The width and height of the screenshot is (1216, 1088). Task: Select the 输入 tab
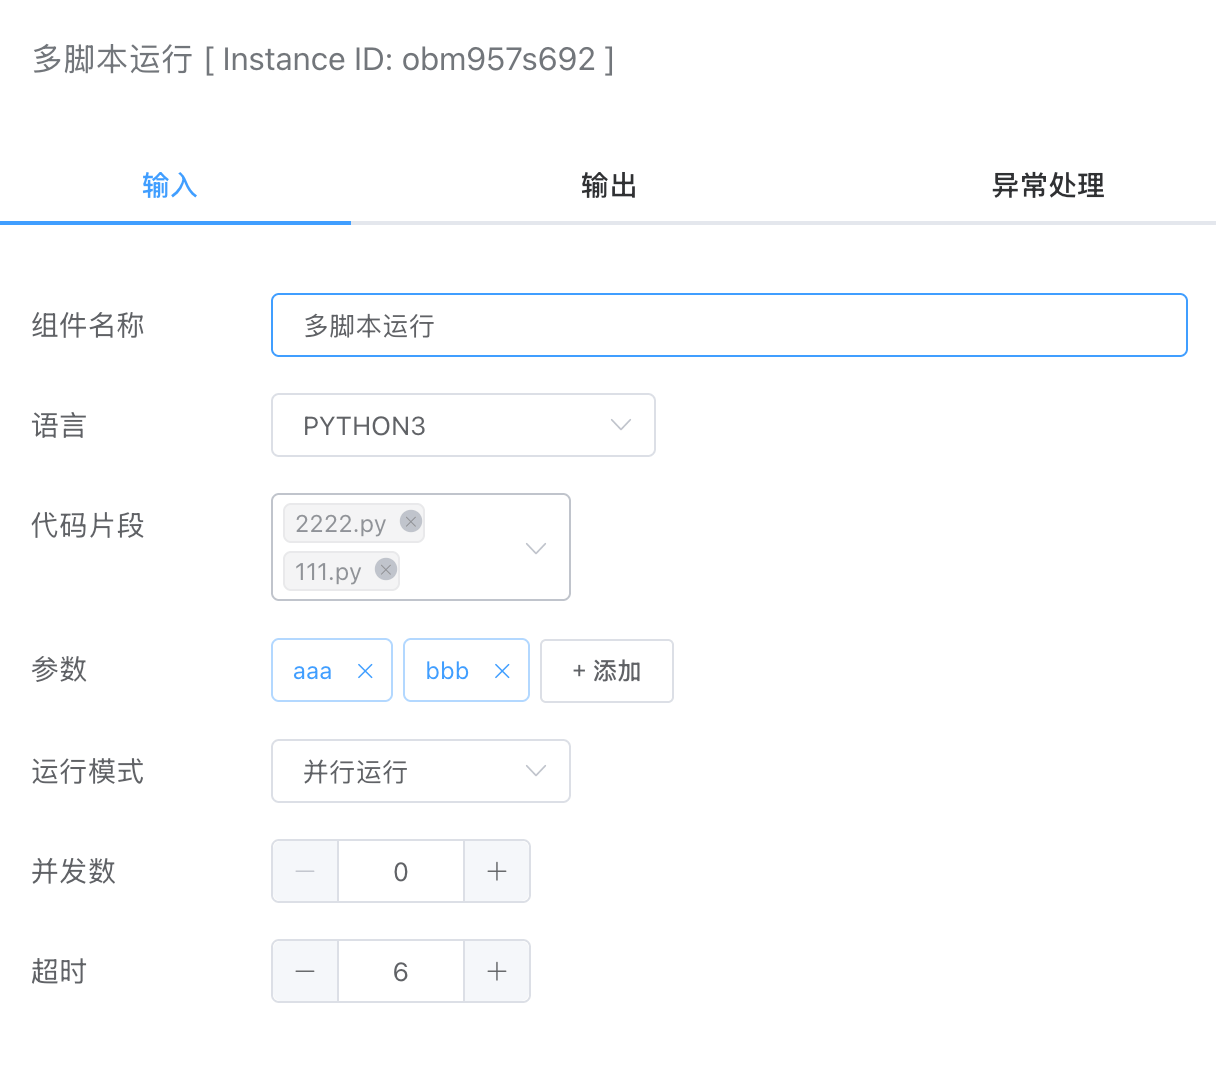[x=170, y=185]
